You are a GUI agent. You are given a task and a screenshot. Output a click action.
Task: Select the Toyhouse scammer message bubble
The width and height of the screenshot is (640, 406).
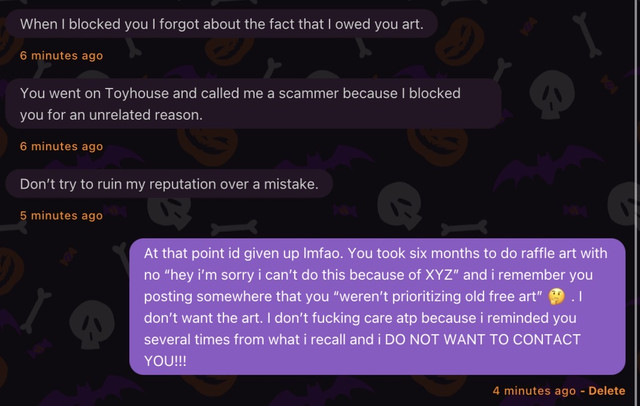coord(253,104)
